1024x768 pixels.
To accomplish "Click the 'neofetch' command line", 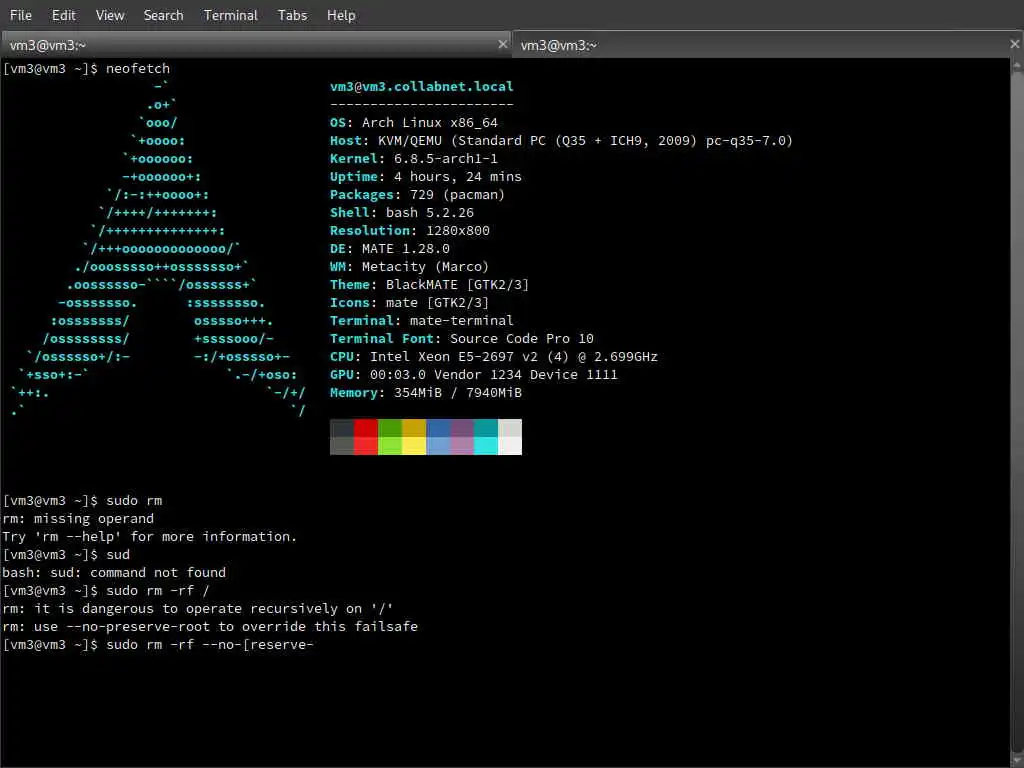I will tap(86, 69).
